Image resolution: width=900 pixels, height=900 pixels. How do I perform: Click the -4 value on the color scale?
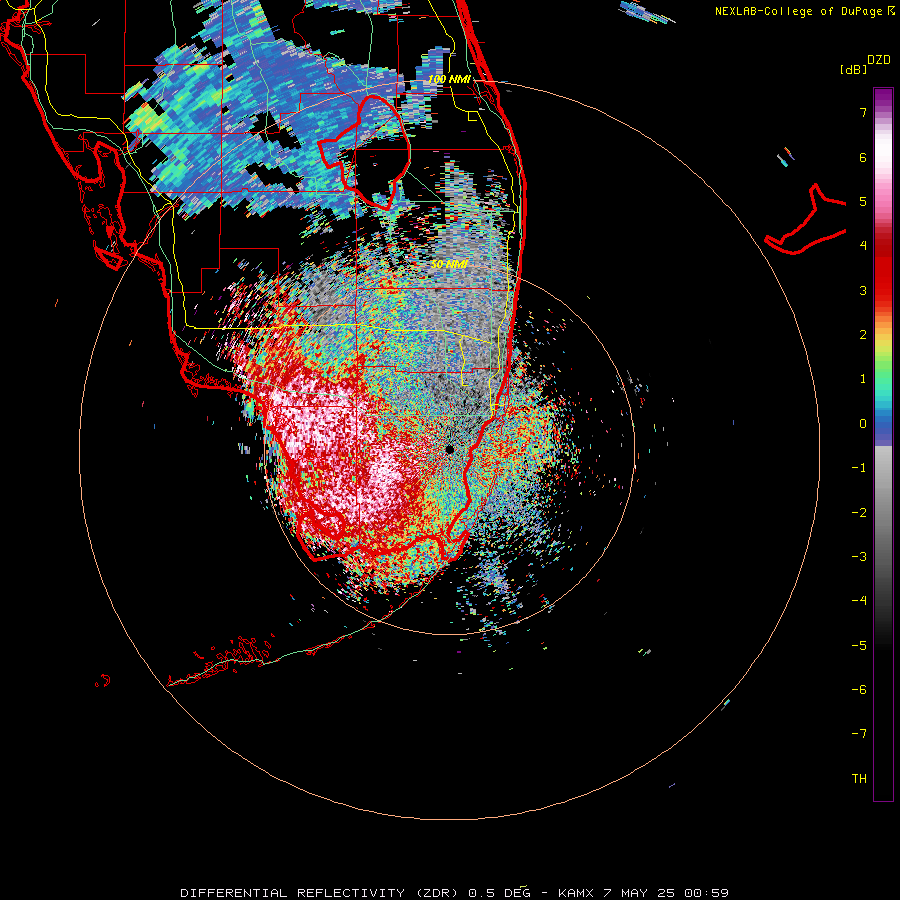859,601
